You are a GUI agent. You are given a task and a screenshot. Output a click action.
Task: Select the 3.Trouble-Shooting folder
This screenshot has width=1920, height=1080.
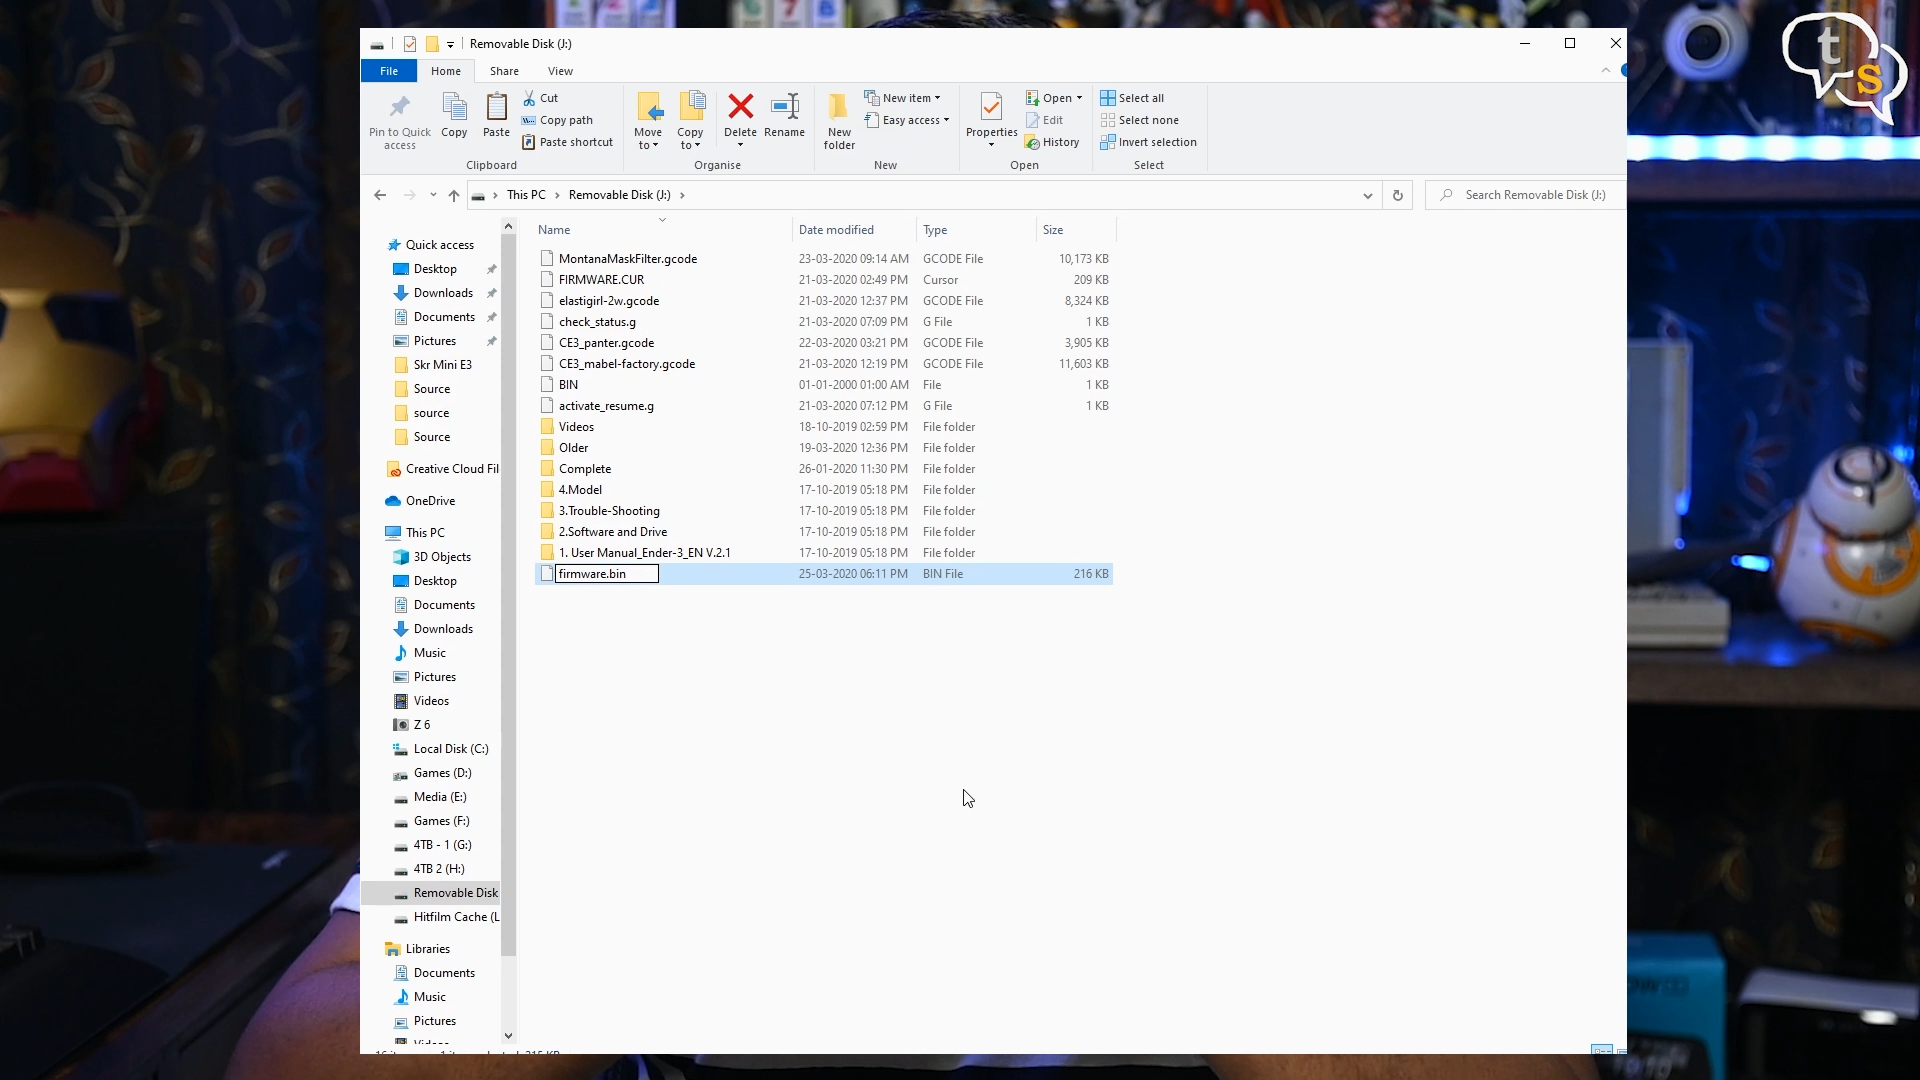609,511
